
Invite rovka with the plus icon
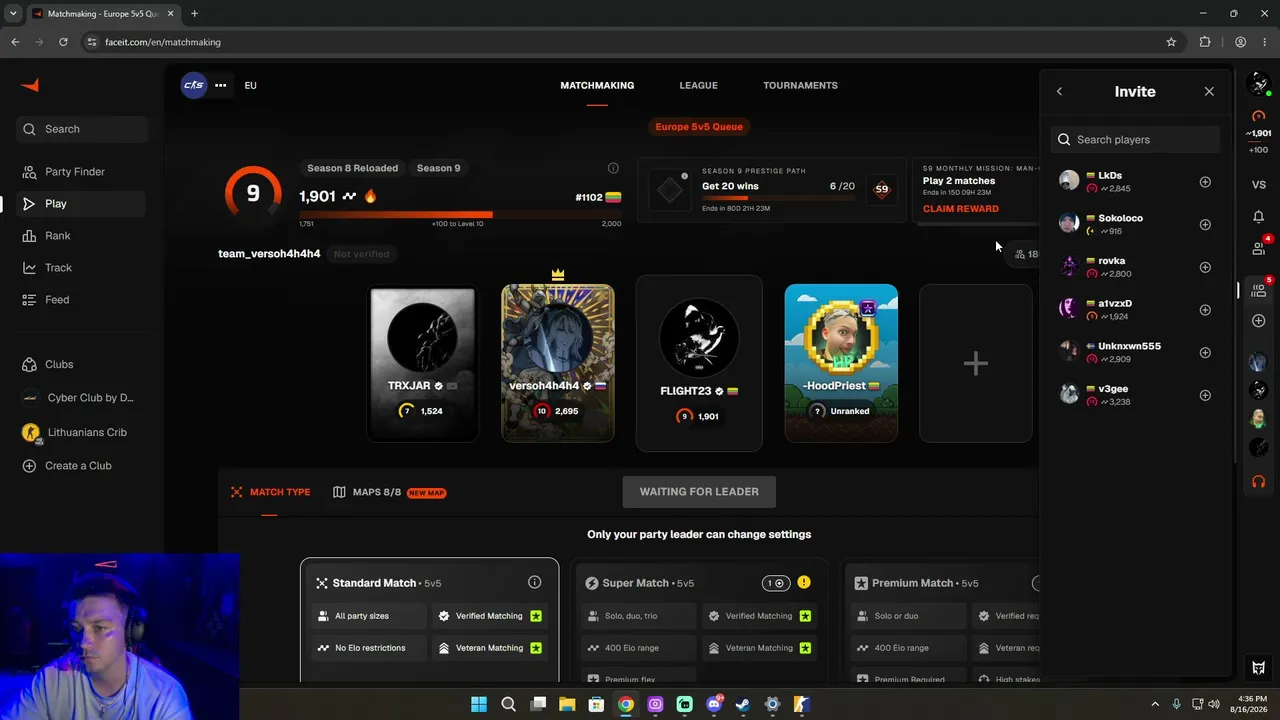tap(1205, 267)
